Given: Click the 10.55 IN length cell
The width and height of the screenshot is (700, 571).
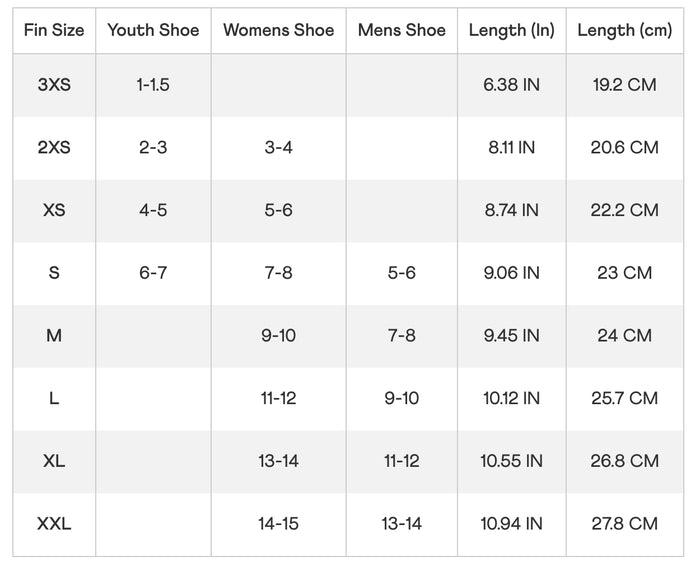Looking at the screenshot, I should [x=512, y=461].
